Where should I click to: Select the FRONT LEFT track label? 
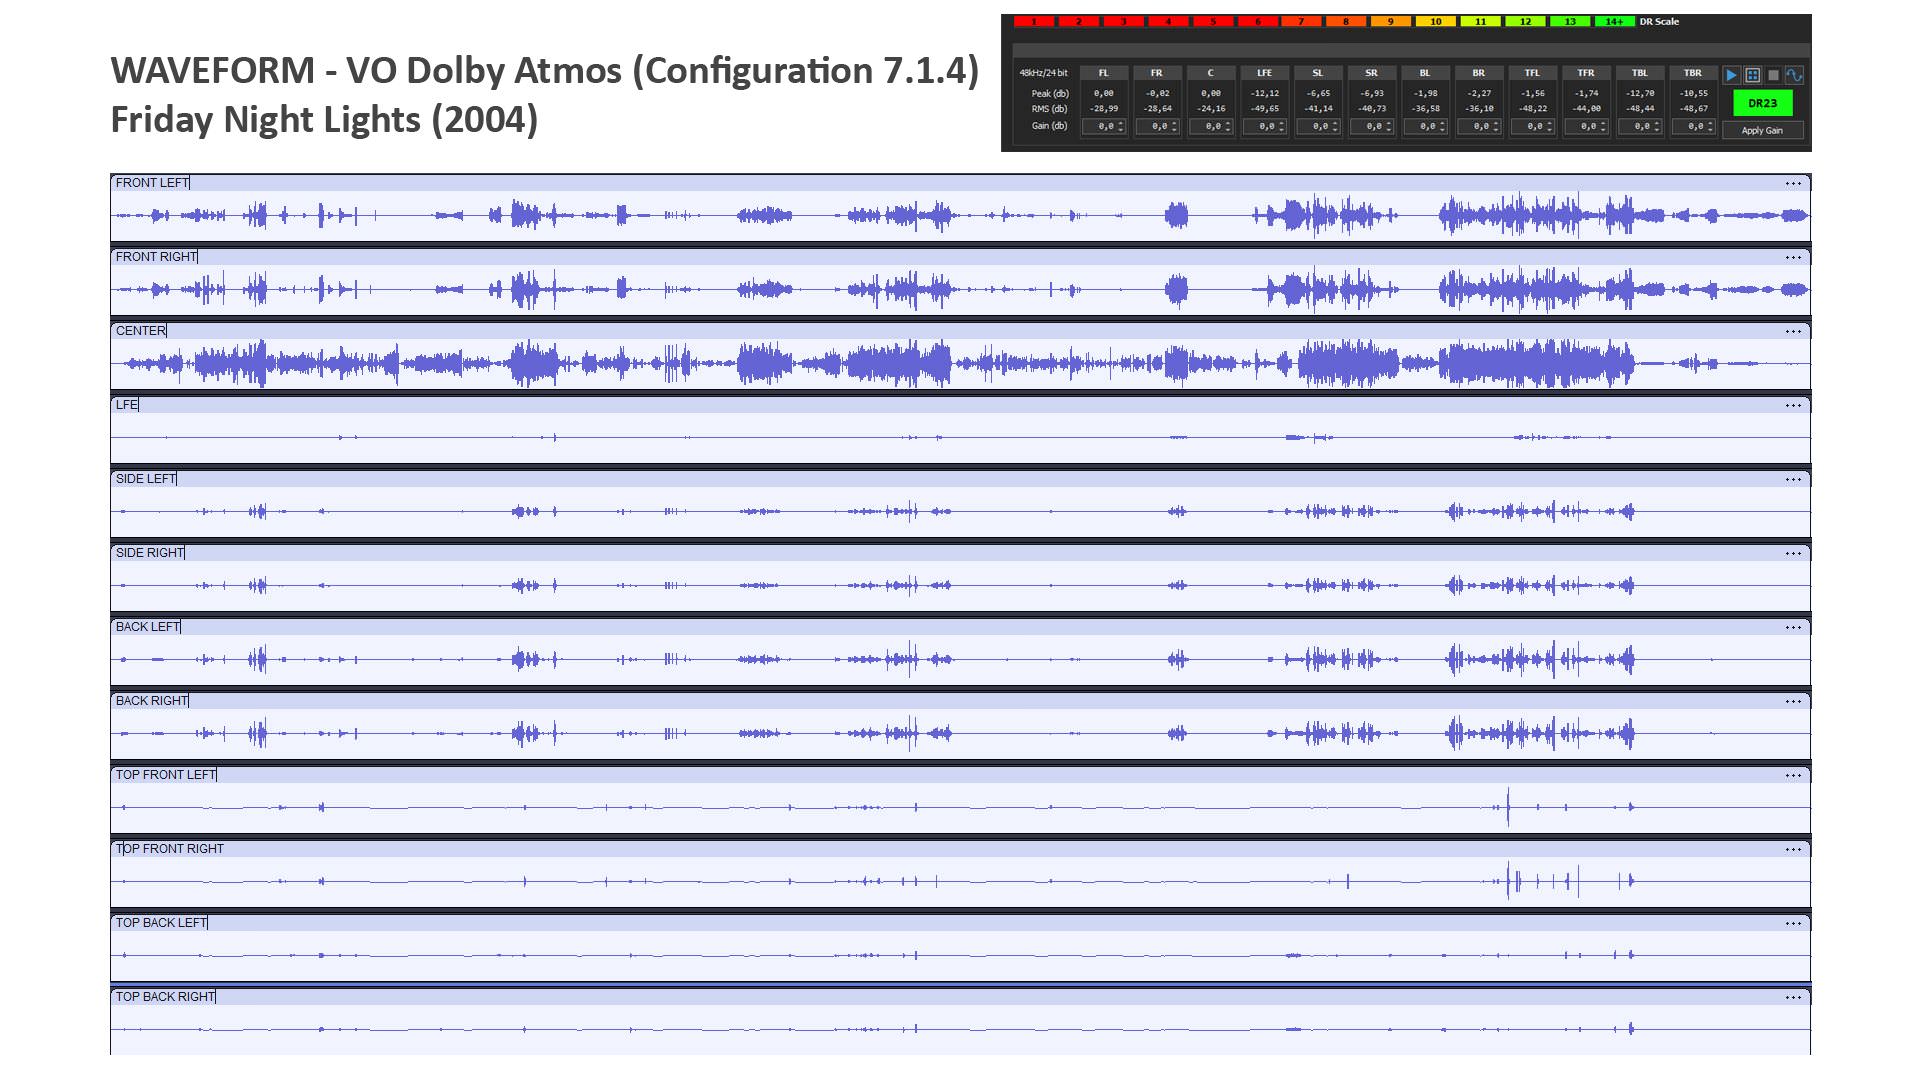(152, 183)
